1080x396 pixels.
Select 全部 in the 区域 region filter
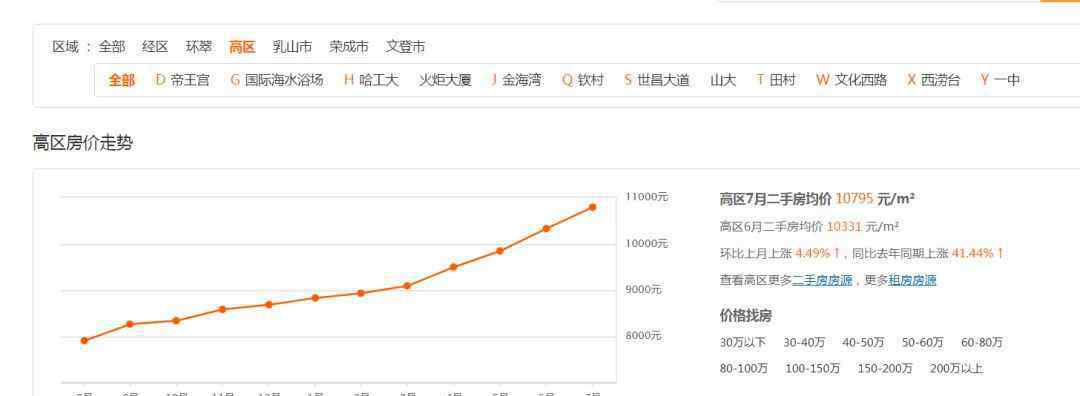coord(112,47)
